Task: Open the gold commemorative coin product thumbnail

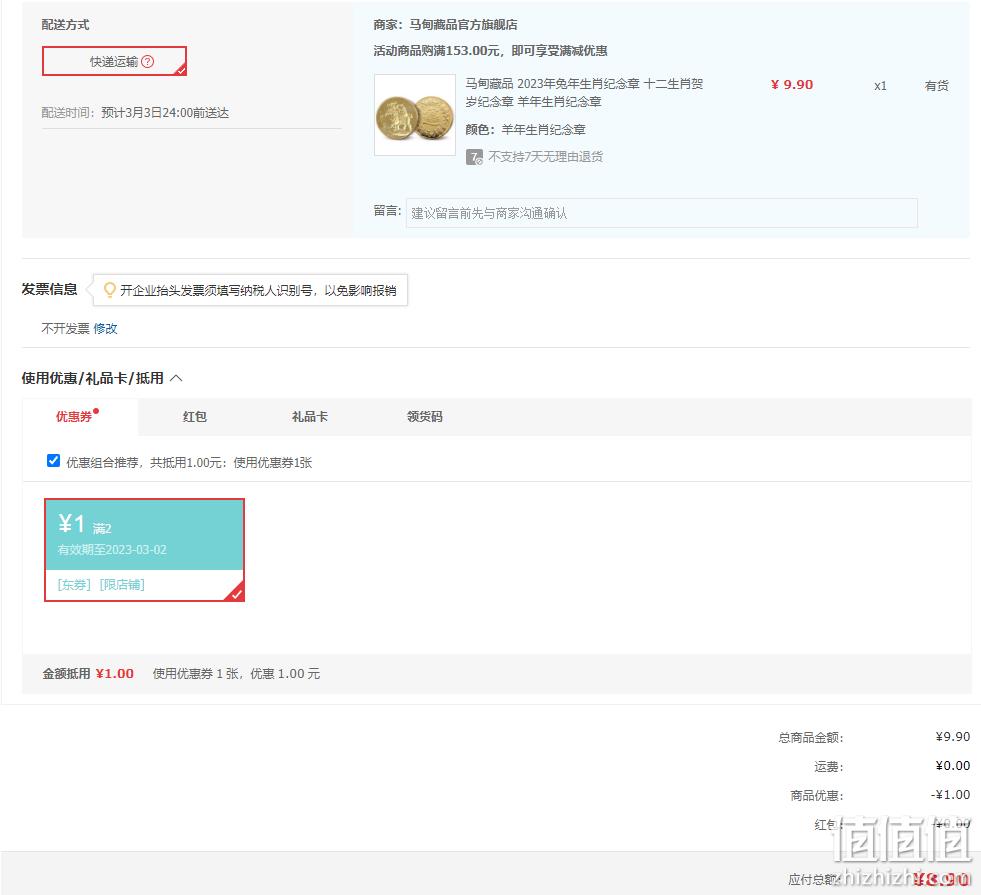Action: tap(415, 115)
